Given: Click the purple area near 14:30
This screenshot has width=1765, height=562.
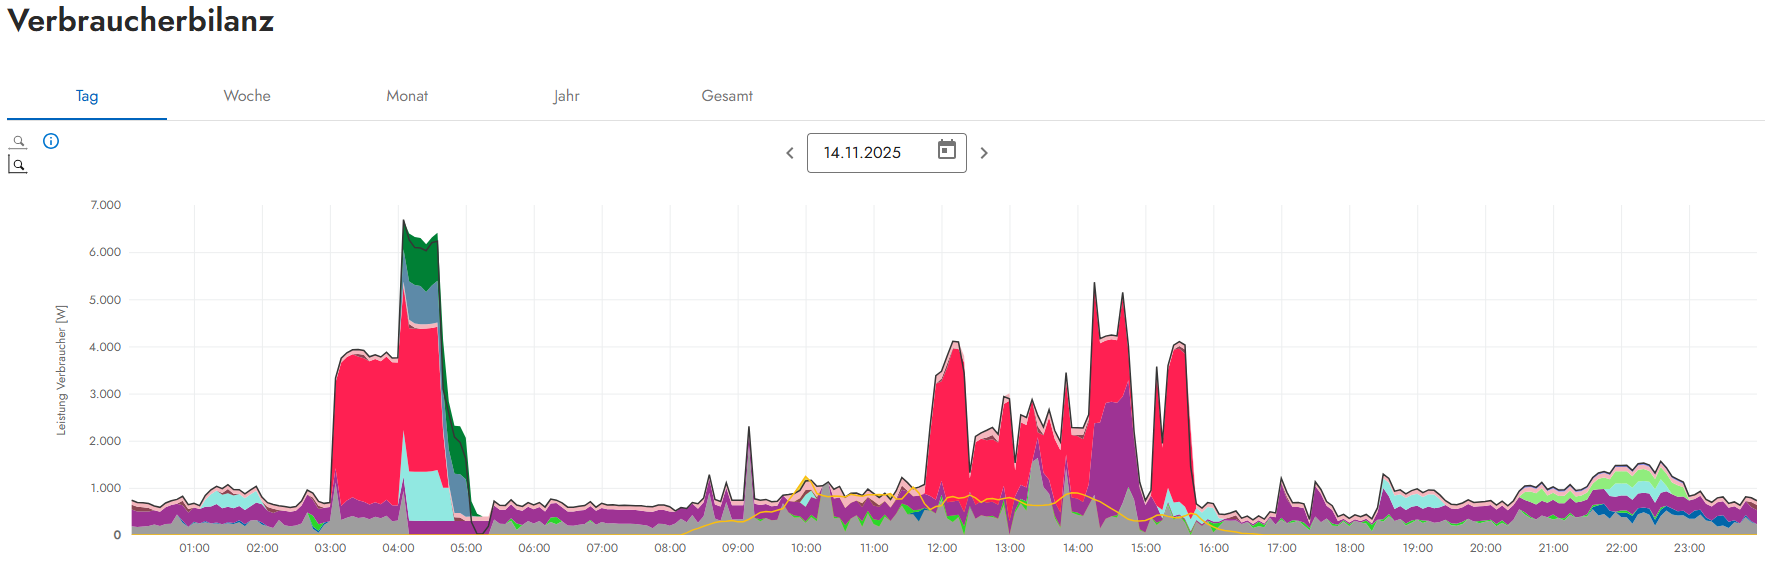Looking at the screenshot, I should [1113, 450].
